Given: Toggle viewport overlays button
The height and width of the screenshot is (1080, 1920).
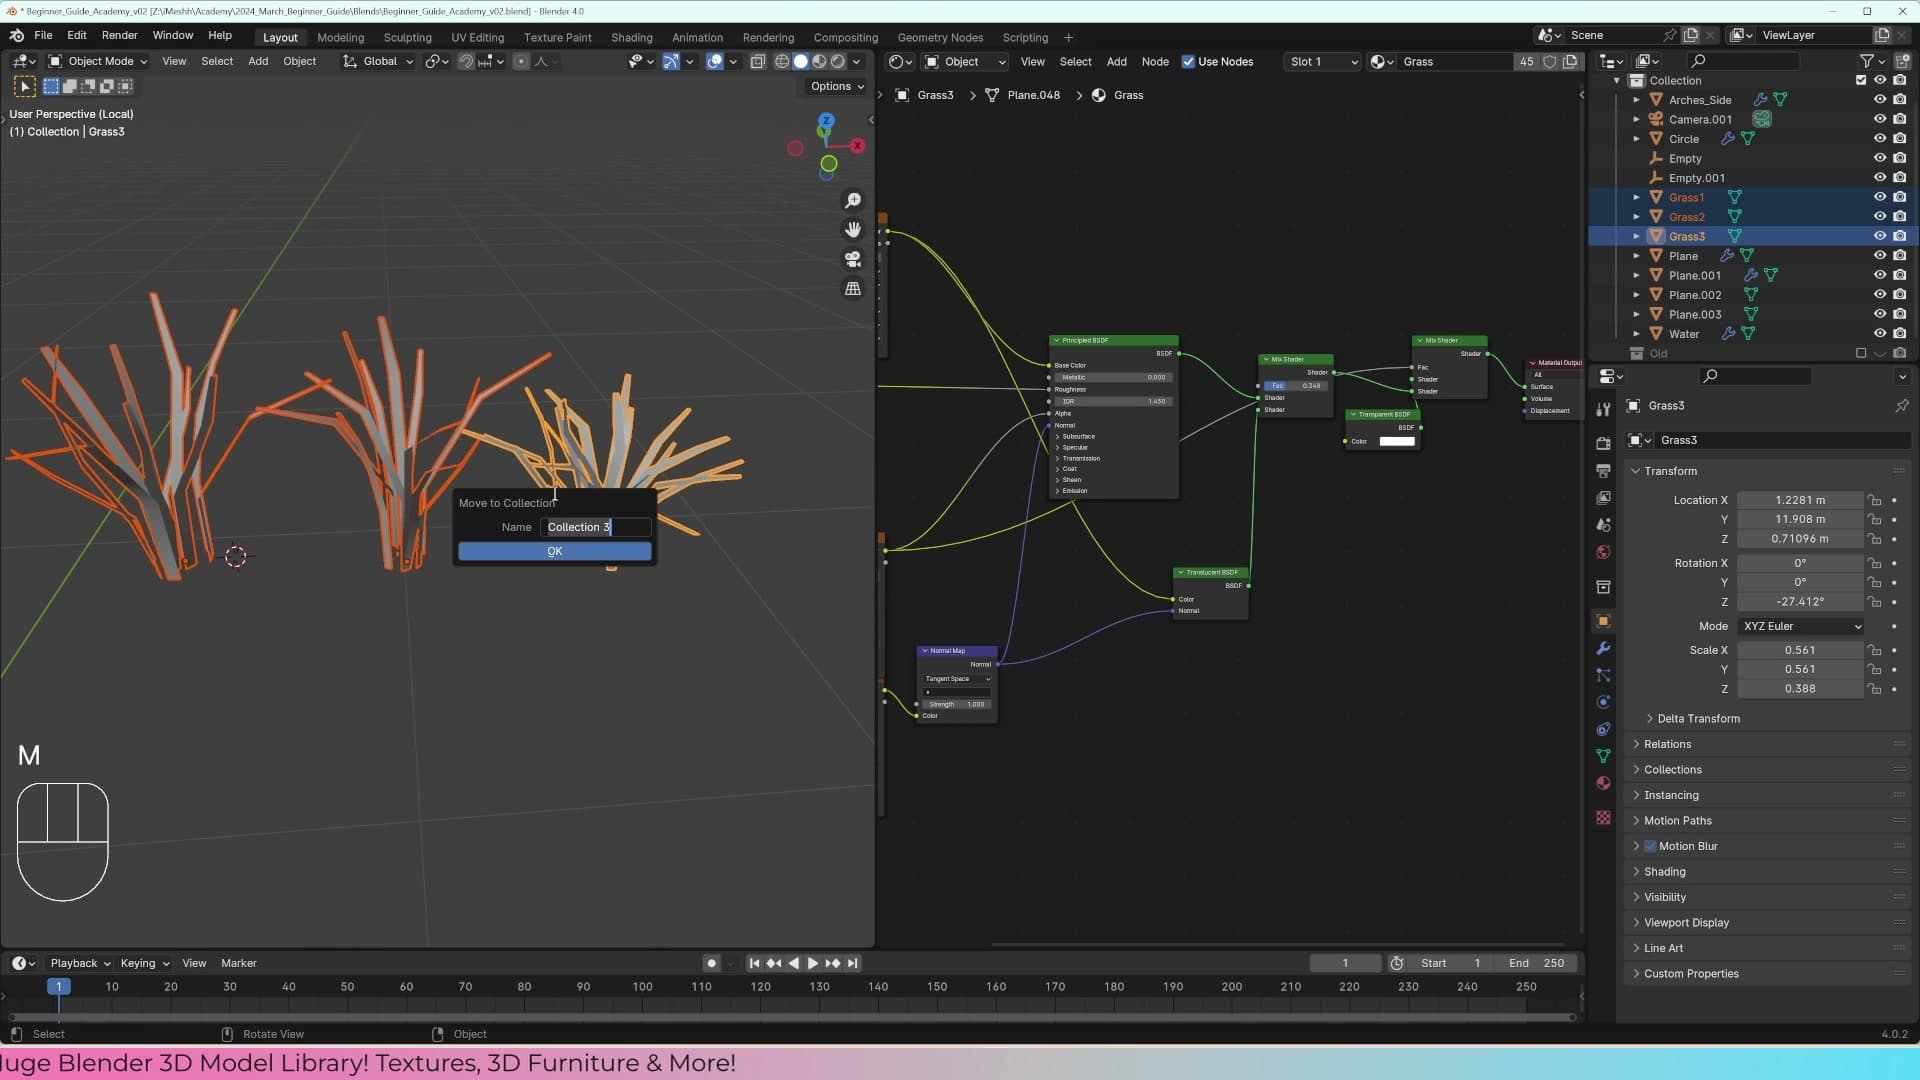Looking at the screenshot, I should (715, 61).
